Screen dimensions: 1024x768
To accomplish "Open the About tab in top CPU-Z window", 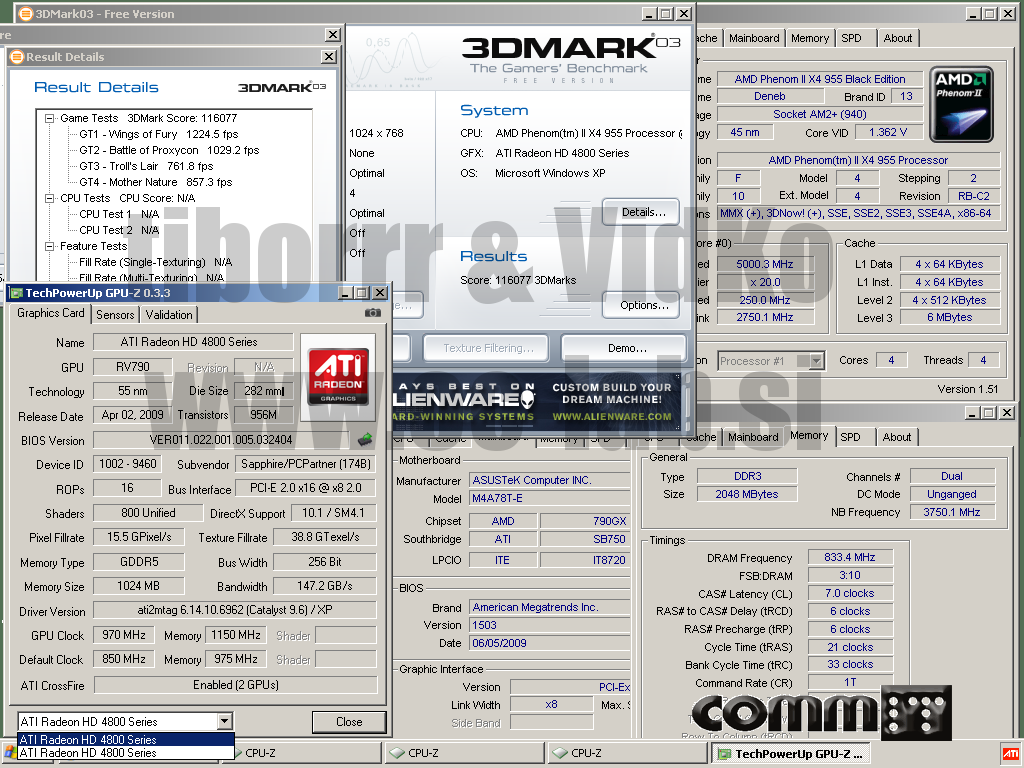I will pos(898,38).
